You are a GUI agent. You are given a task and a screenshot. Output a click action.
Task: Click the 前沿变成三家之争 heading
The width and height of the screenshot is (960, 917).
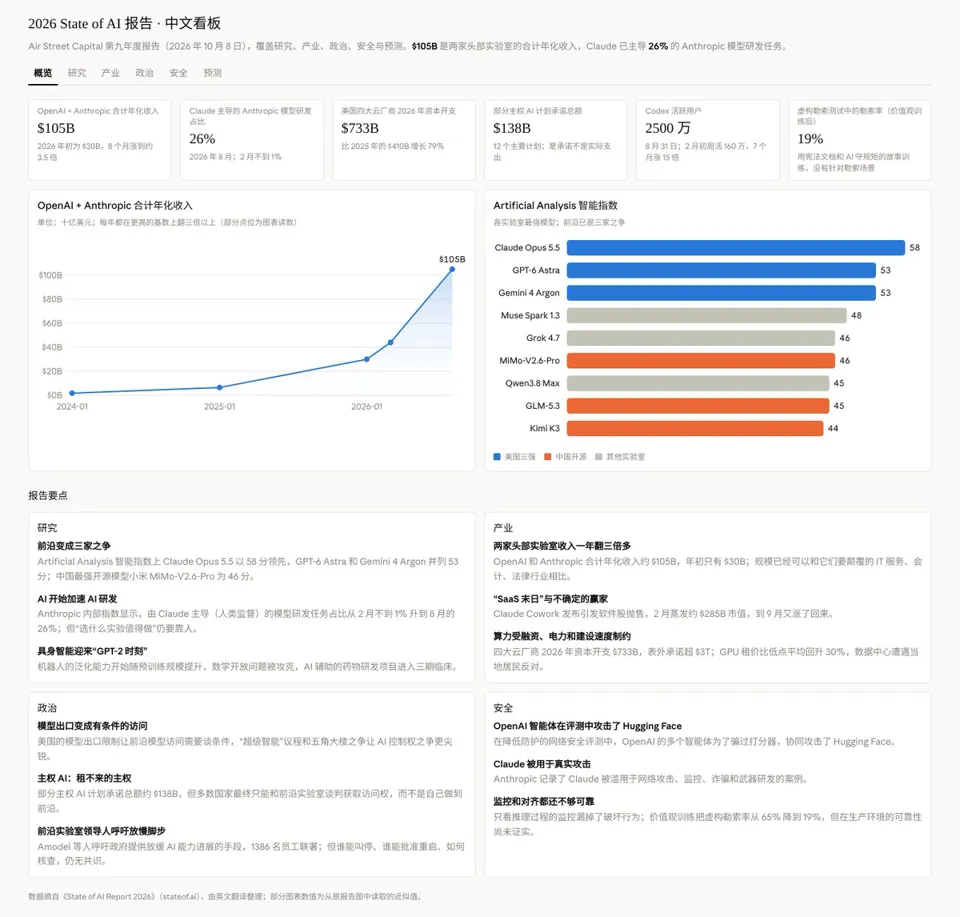74,545
